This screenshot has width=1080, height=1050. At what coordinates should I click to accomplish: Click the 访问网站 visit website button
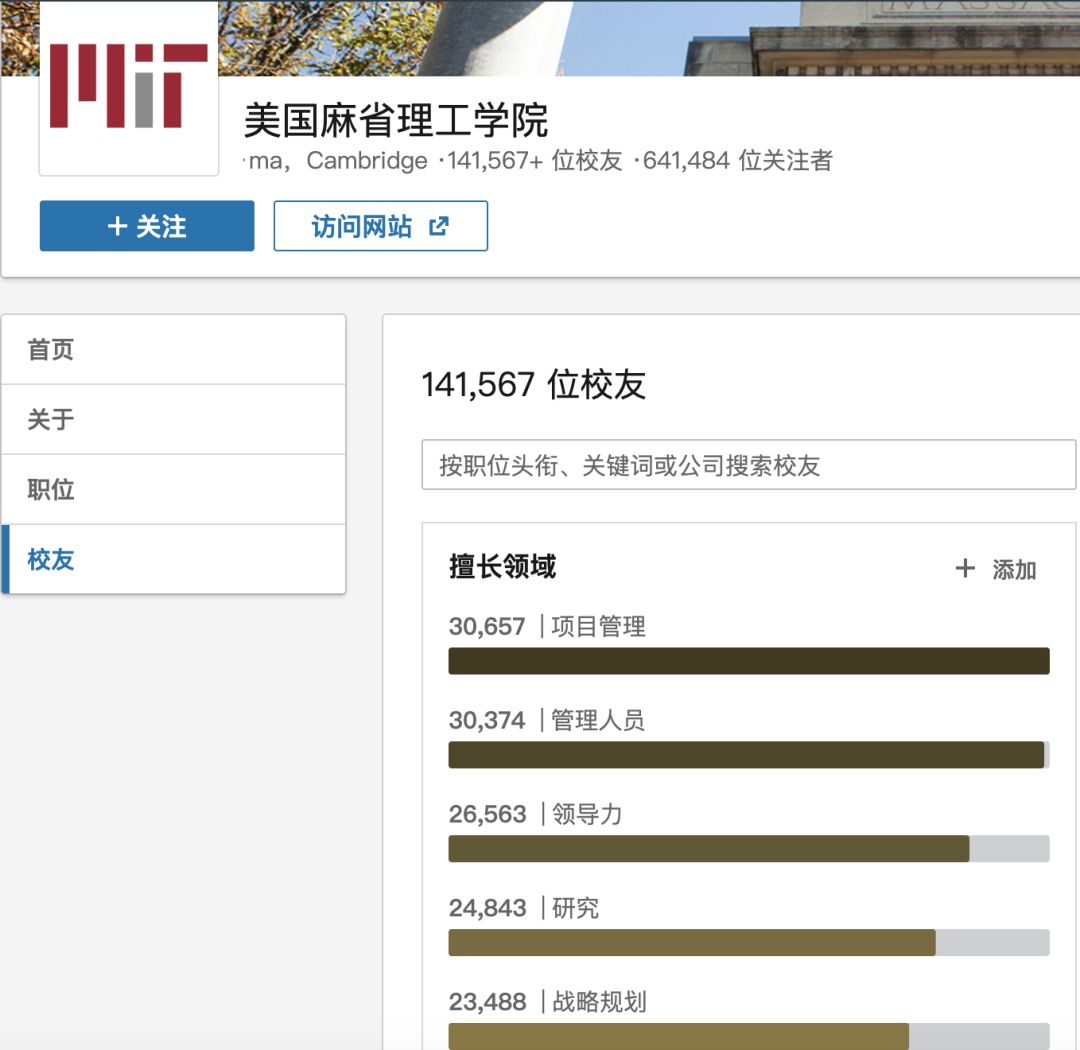(x=381, y=226)
